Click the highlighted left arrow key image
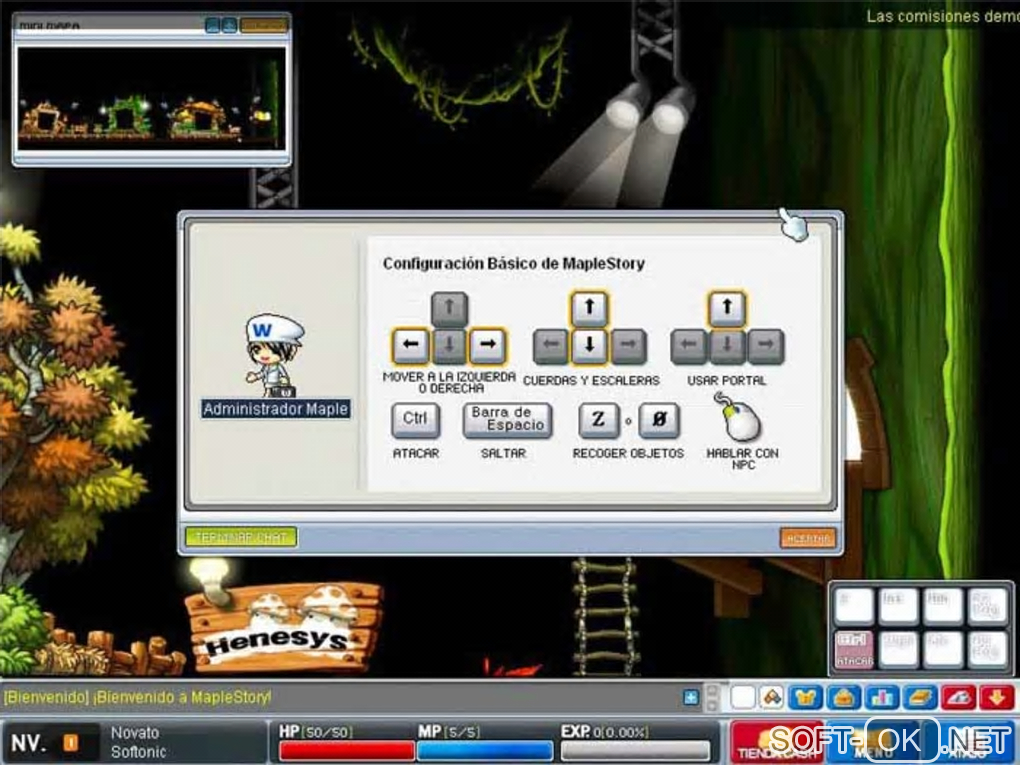This screenshot has height=765, width=1020. pyautogui.click(x=411, y=345)
